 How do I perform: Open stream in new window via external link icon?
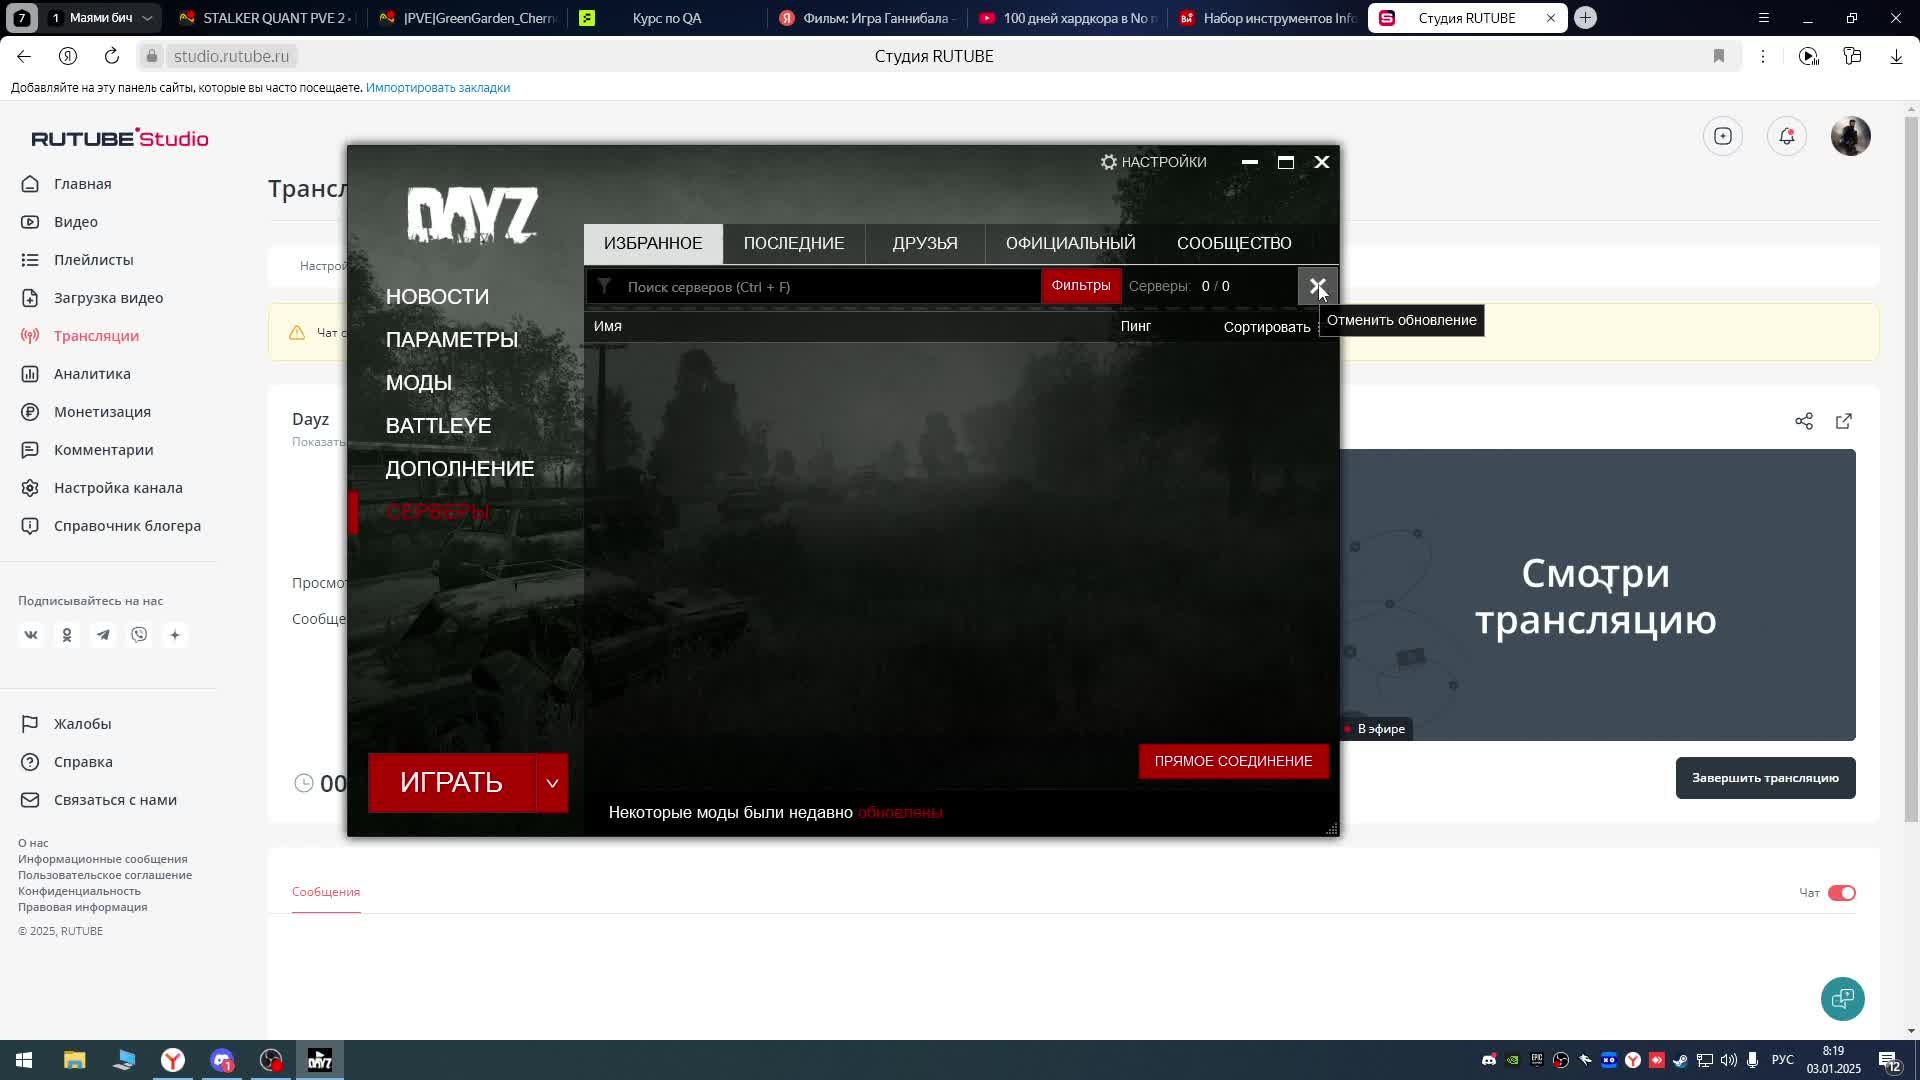pyautogui.click(x=1845, y=421)
